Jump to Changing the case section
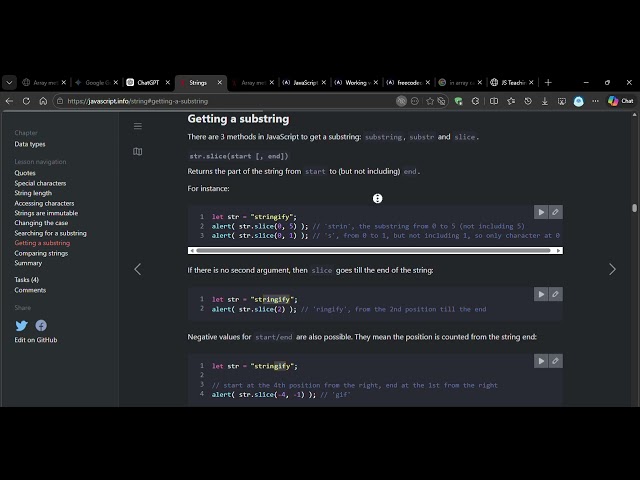 tap(41, 223)
